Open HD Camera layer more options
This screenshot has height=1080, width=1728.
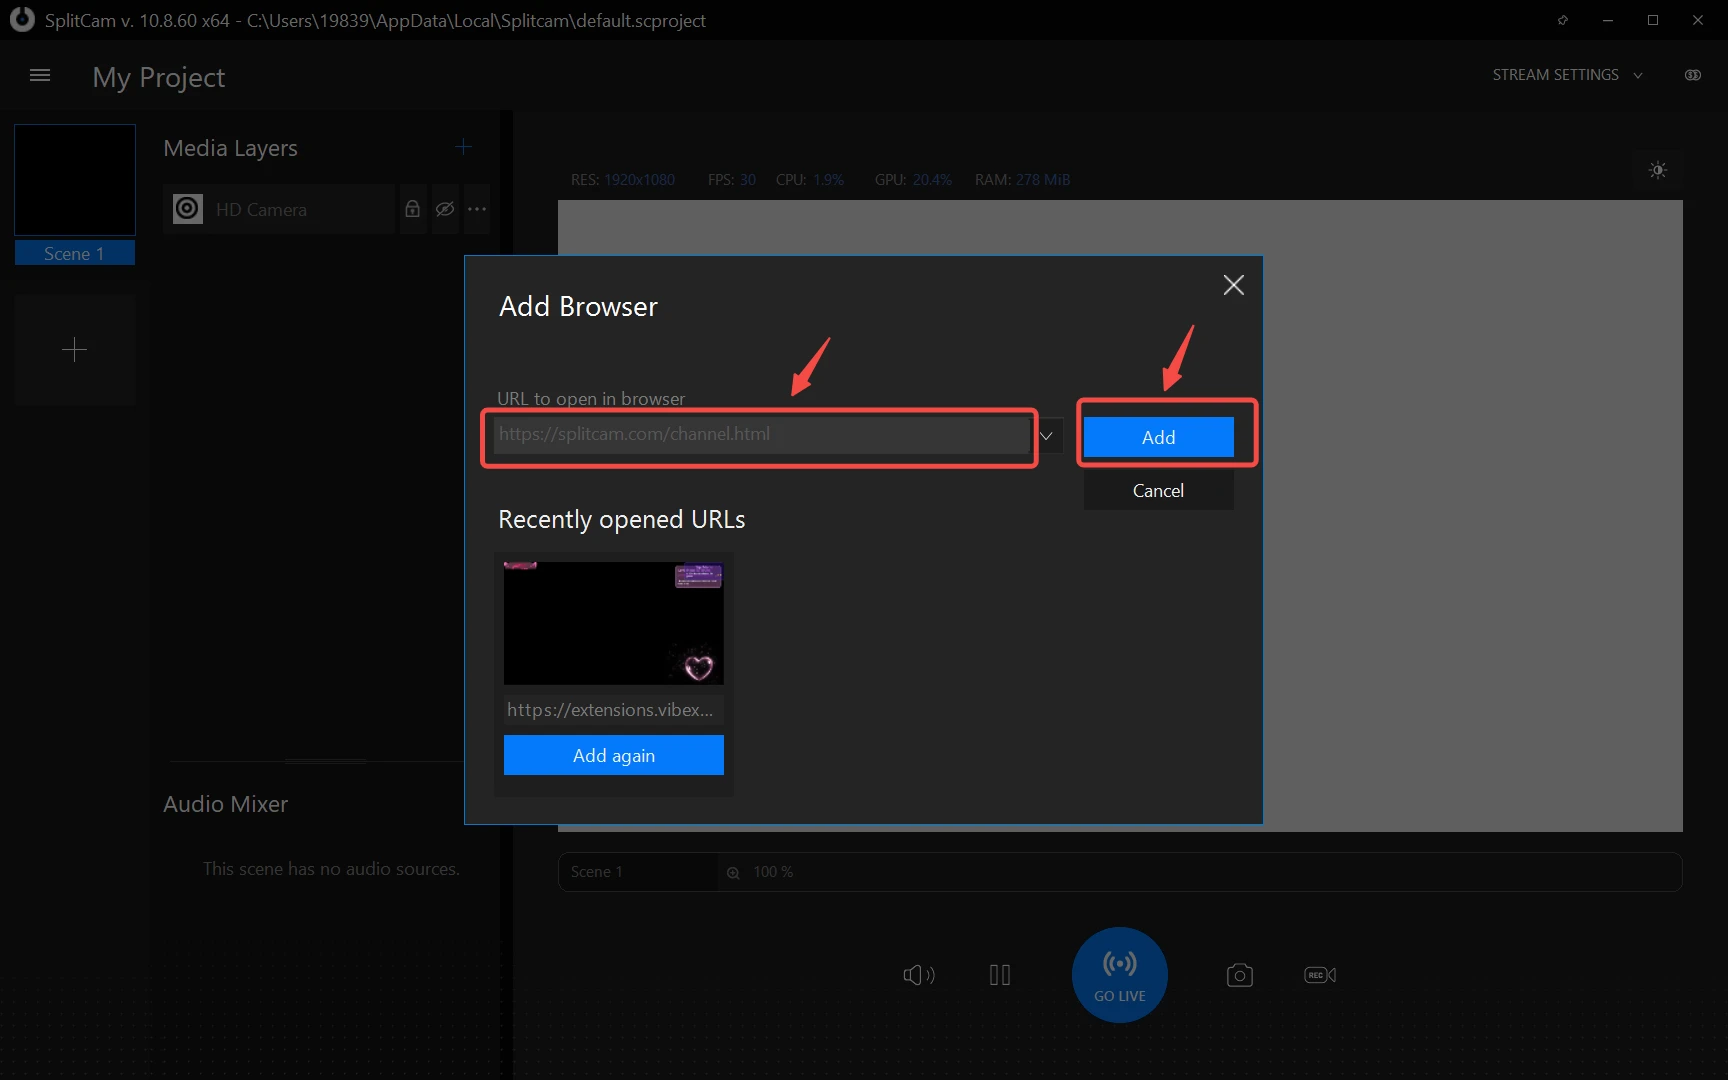click(x=477, y=209)
